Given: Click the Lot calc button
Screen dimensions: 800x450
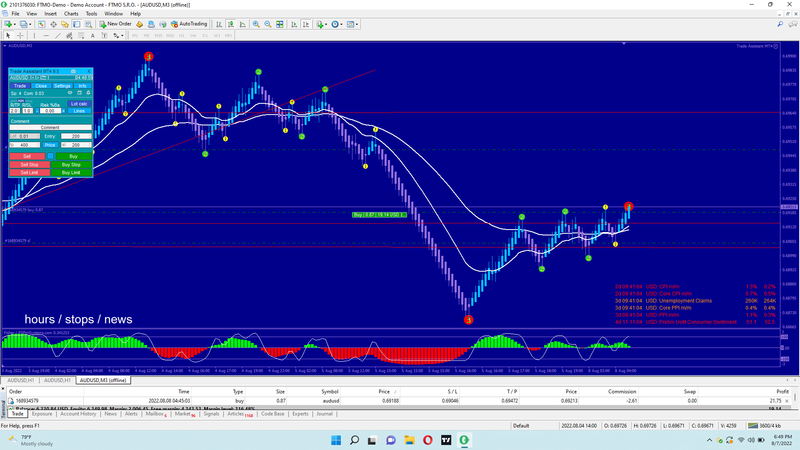Looking at the screenshot, I should pyautogui.click(x=79, y=104).
